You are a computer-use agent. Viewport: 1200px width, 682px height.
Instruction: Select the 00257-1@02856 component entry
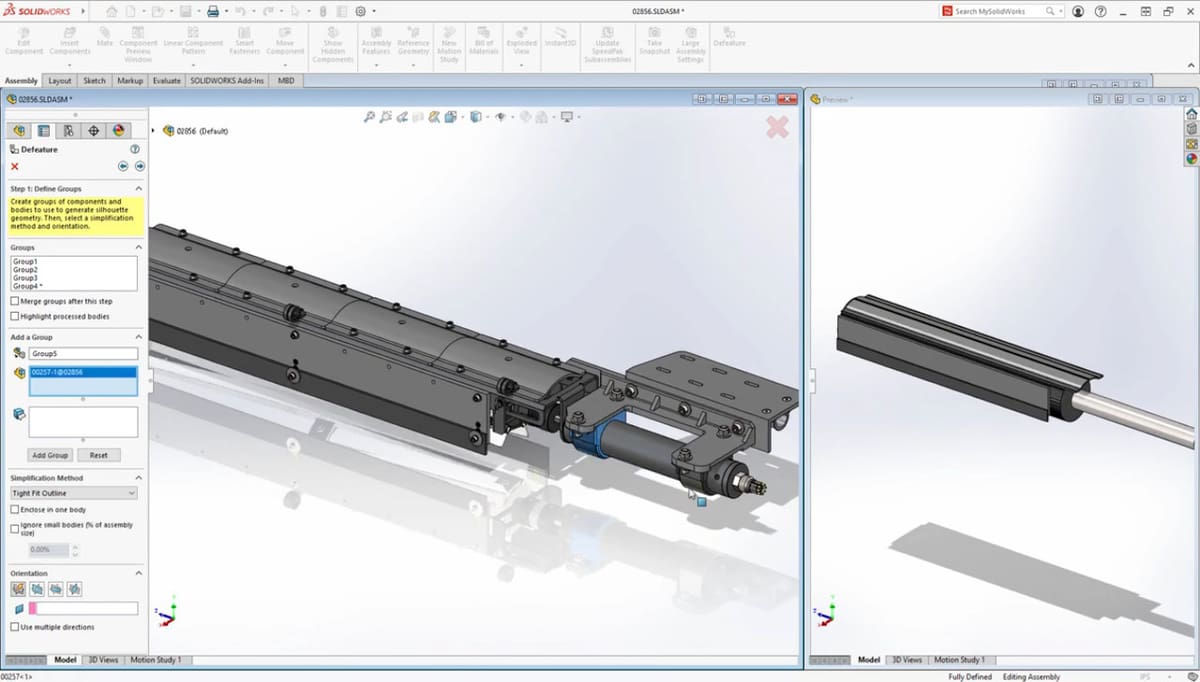pyautogui.click(x=83, y=372)
